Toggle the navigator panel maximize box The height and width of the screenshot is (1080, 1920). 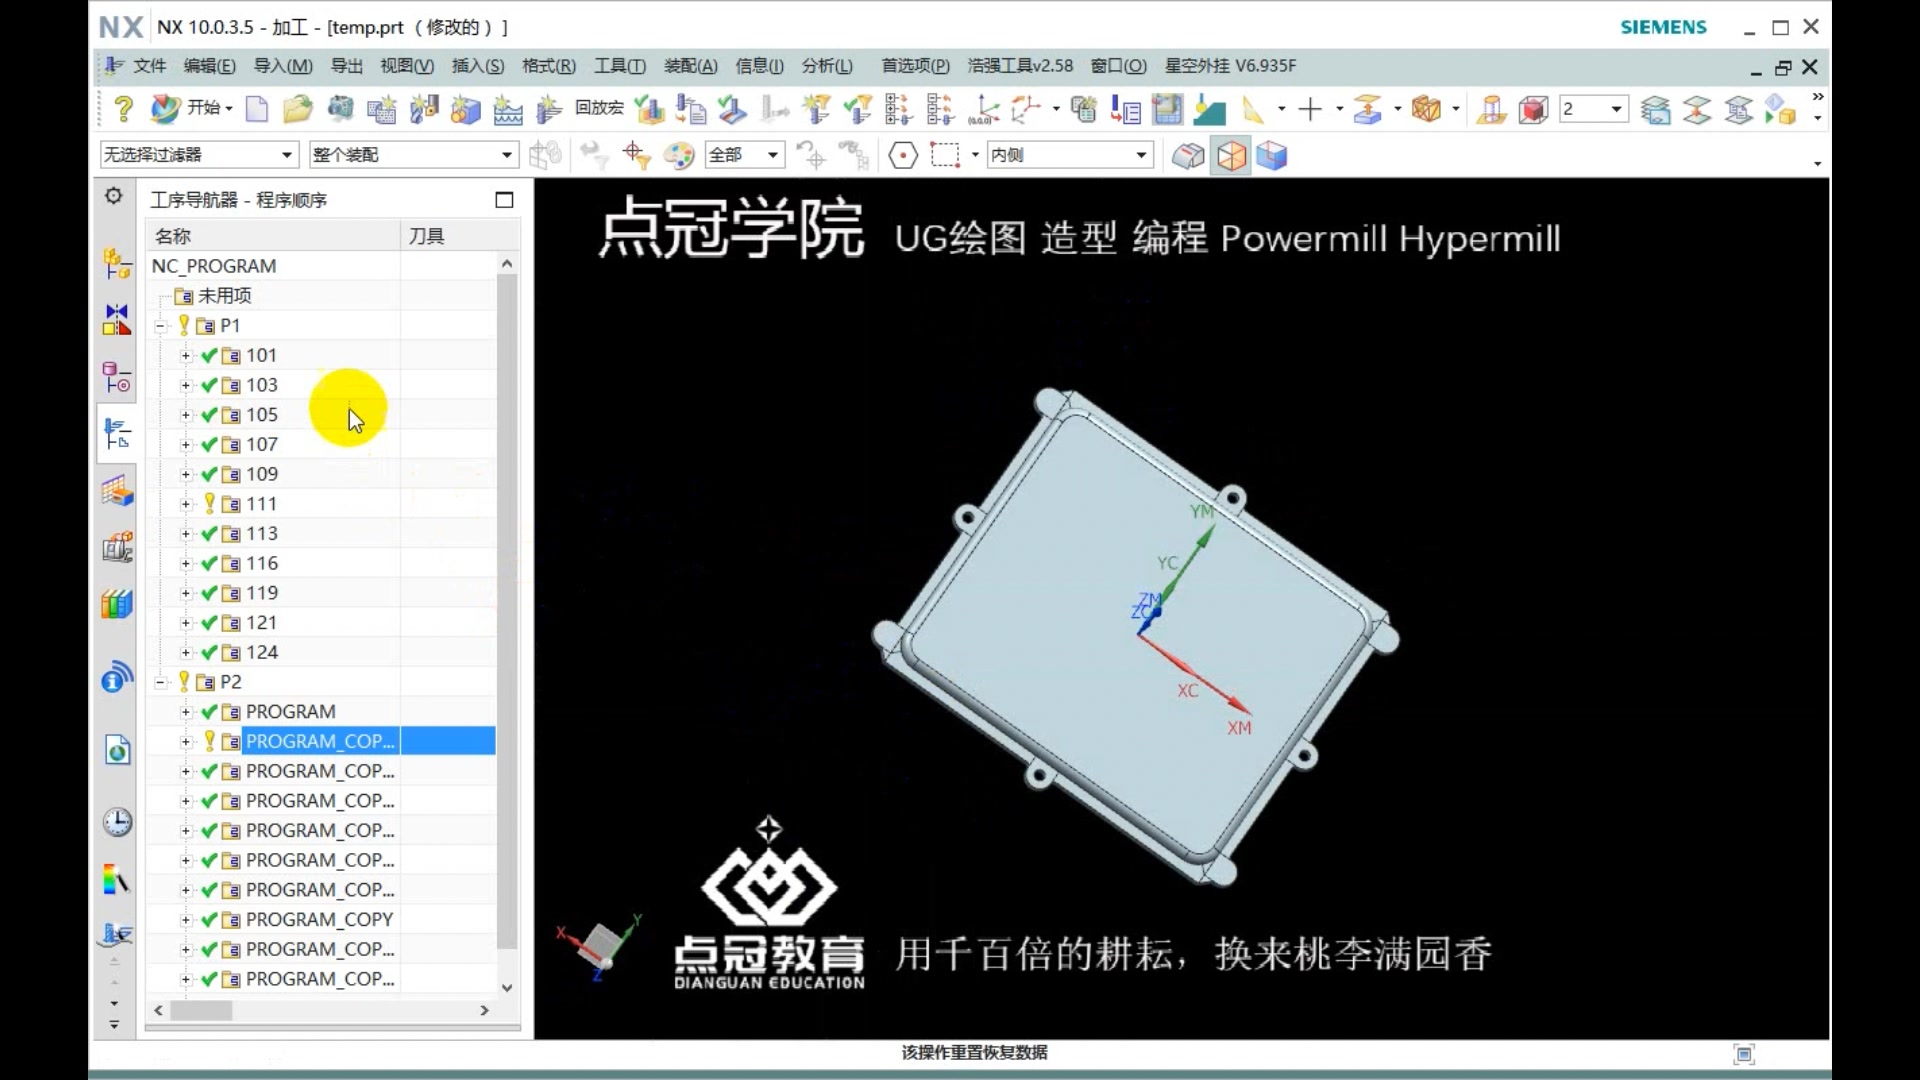click(504, 200)
